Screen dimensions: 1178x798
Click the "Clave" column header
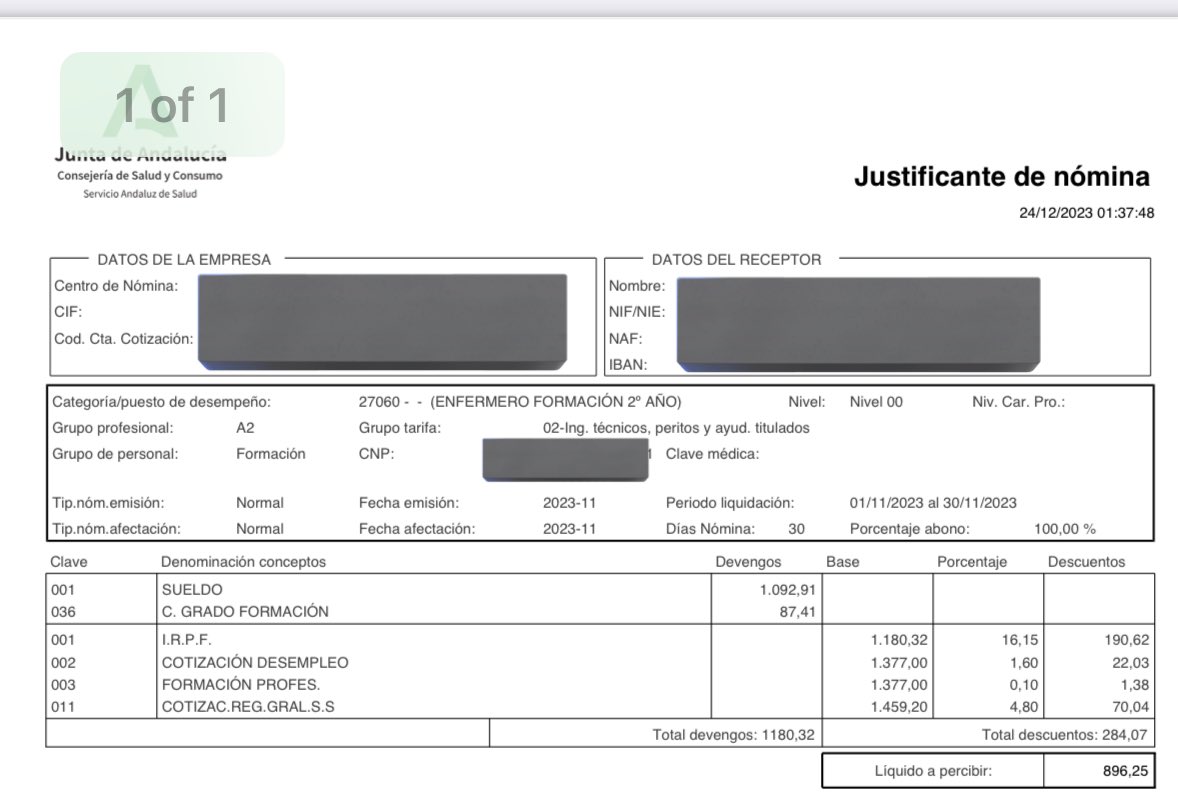click(x=69, y=562)
